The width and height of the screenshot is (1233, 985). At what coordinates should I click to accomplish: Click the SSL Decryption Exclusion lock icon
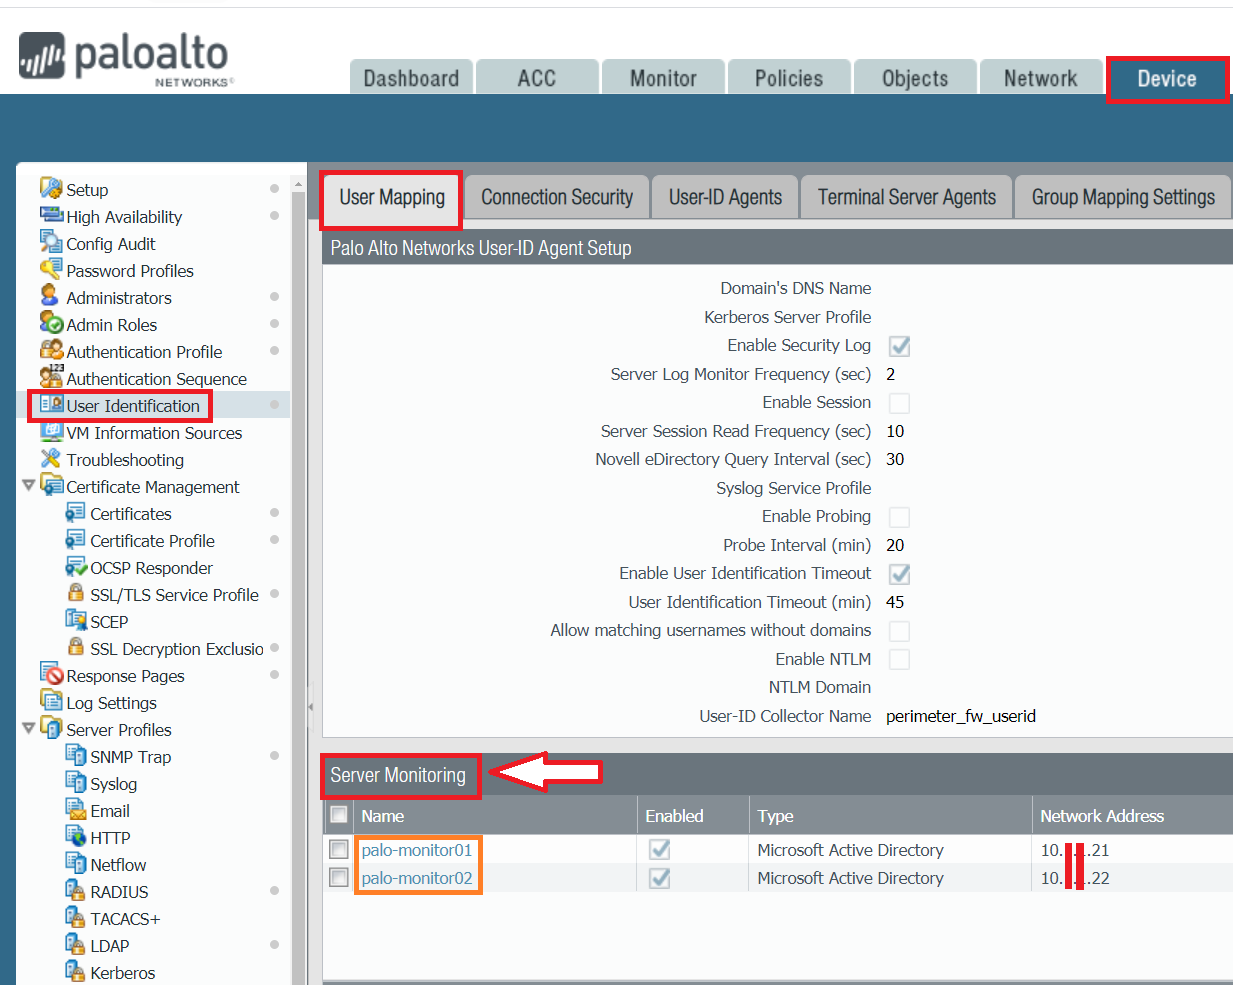(x=76, y=647)
